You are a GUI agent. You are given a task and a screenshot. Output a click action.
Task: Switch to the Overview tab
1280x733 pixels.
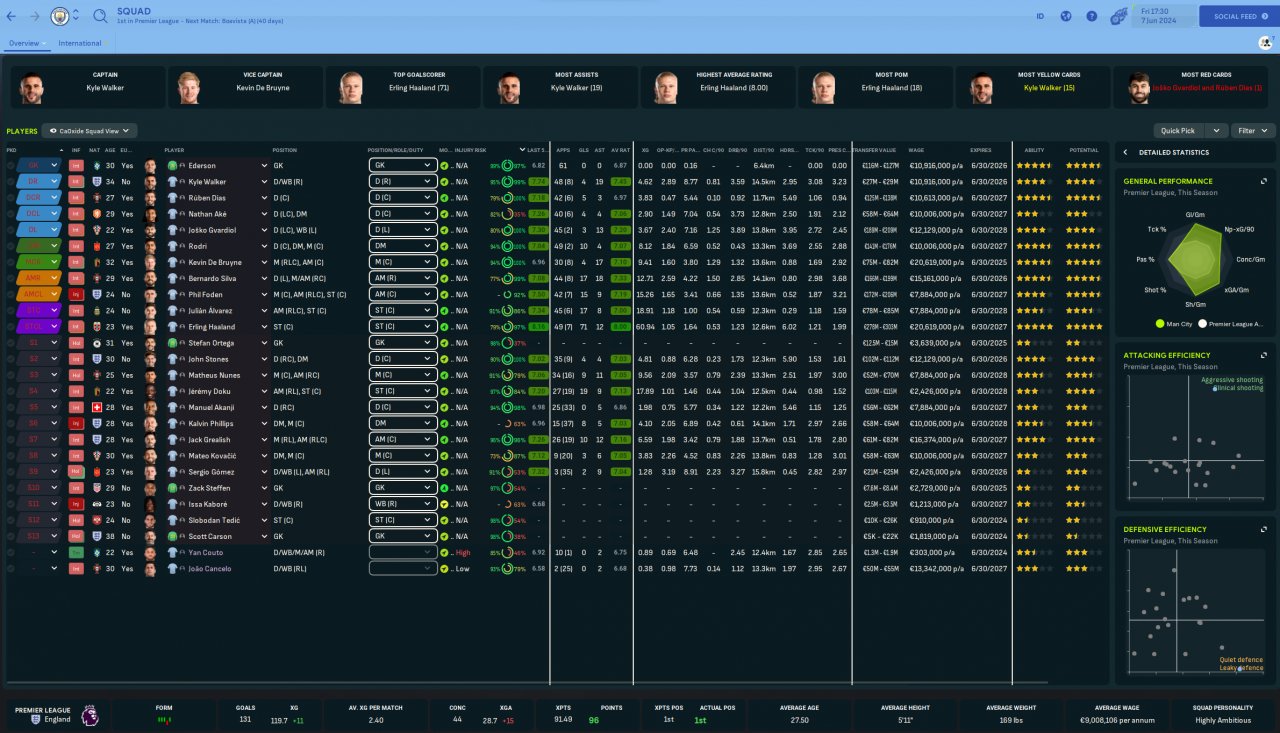24,43
